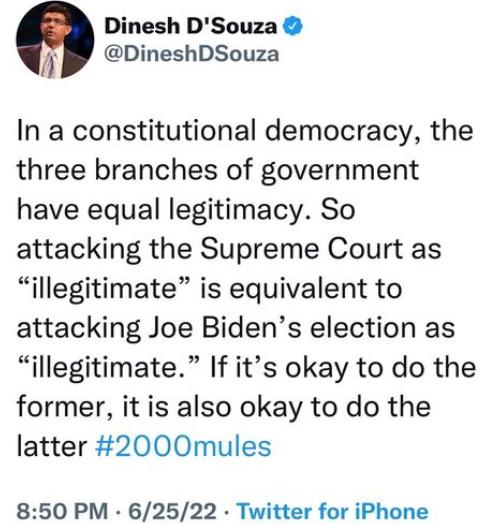
Task: Click the blue verified checkmark badge
Action: pos(293,26)
